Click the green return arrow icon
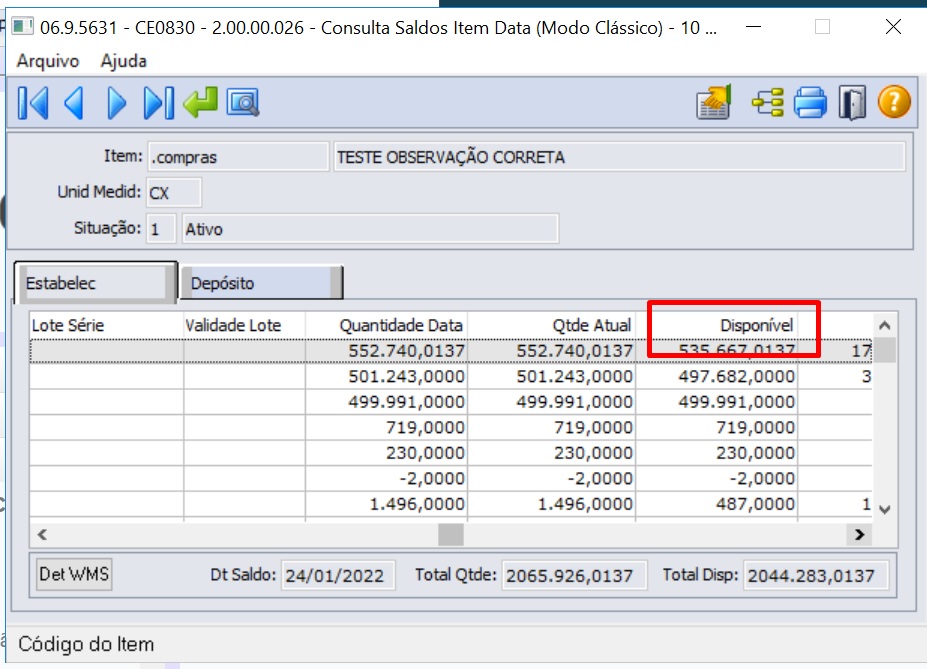Screen dimensions: 927x669 (200, 102)
